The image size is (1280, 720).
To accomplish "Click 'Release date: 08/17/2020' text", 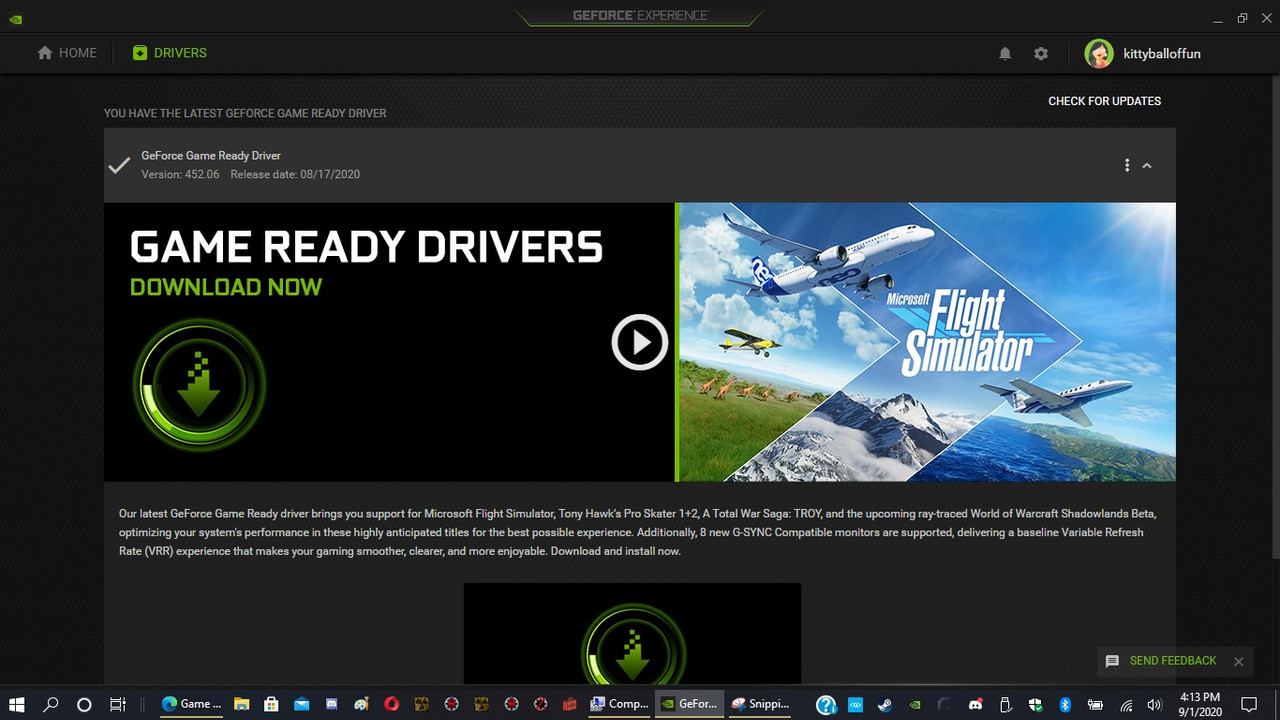I will coord(295,174).
